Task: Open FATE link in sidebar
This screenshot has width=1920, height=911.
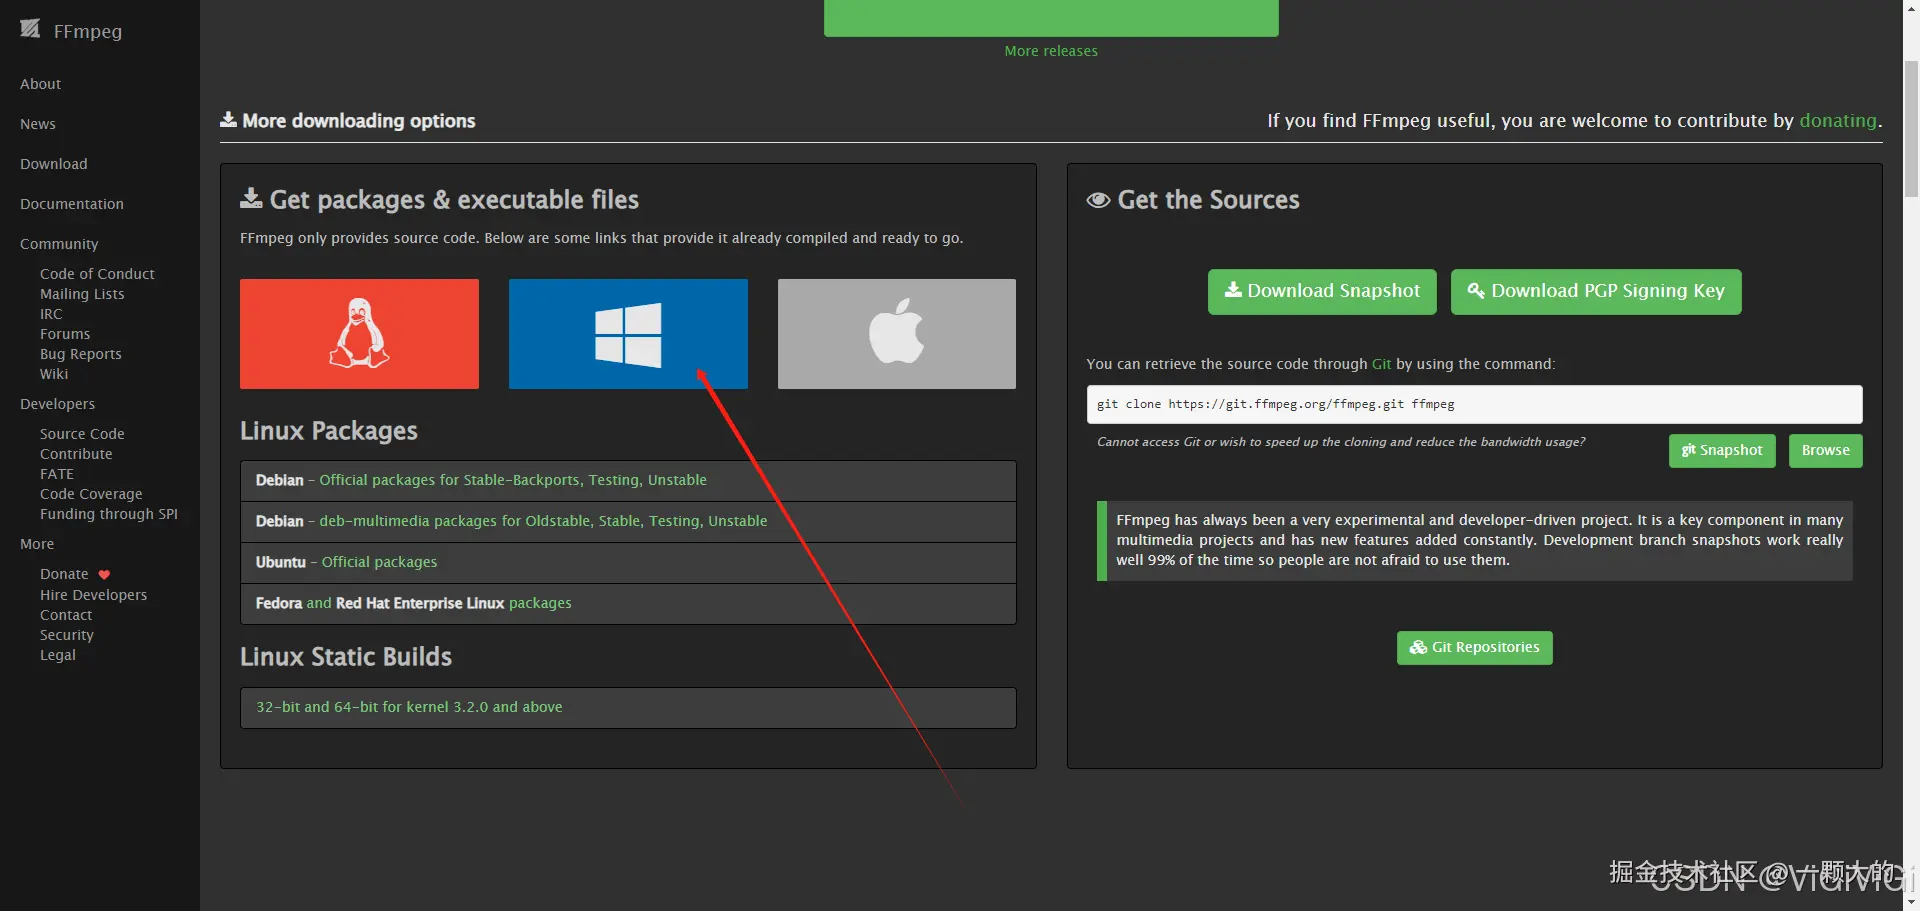Action: (57, 474)
